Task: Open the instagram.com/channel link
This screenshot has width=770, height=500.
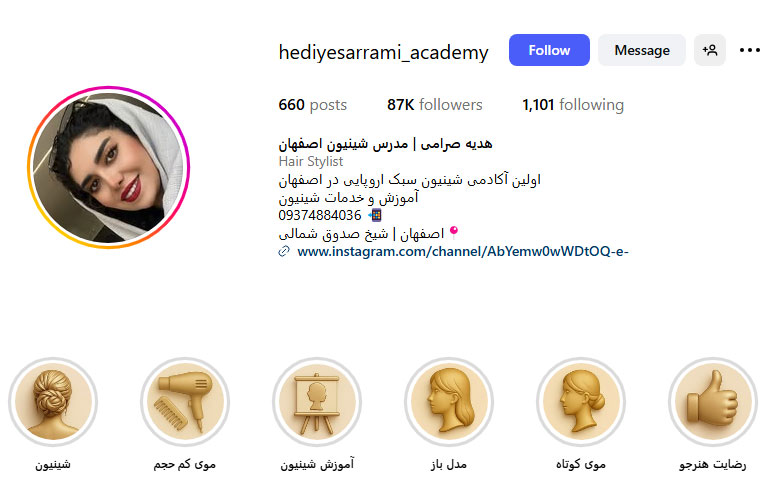Action: coord(463,251)
